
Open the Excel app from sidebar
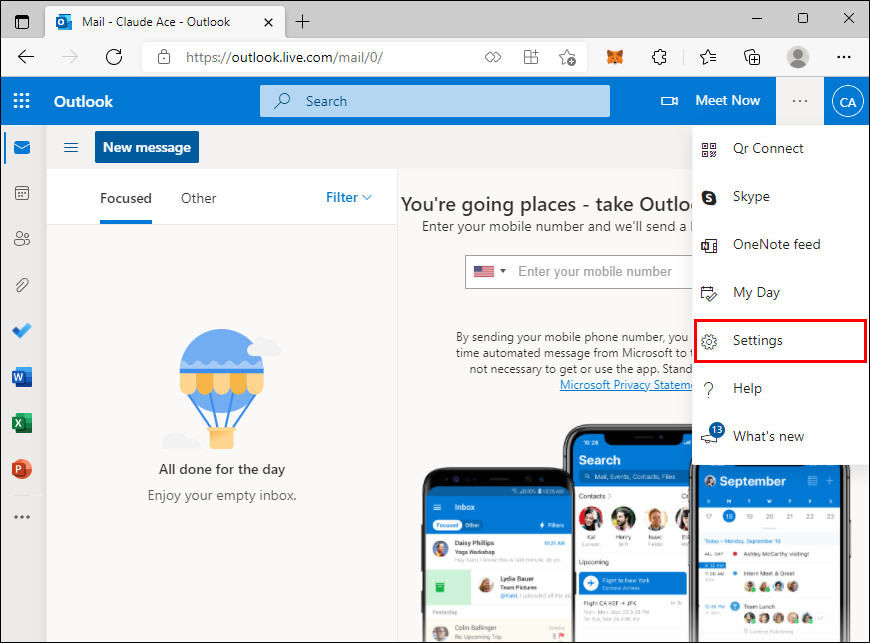pyautogui.click(x=22, y=423)
